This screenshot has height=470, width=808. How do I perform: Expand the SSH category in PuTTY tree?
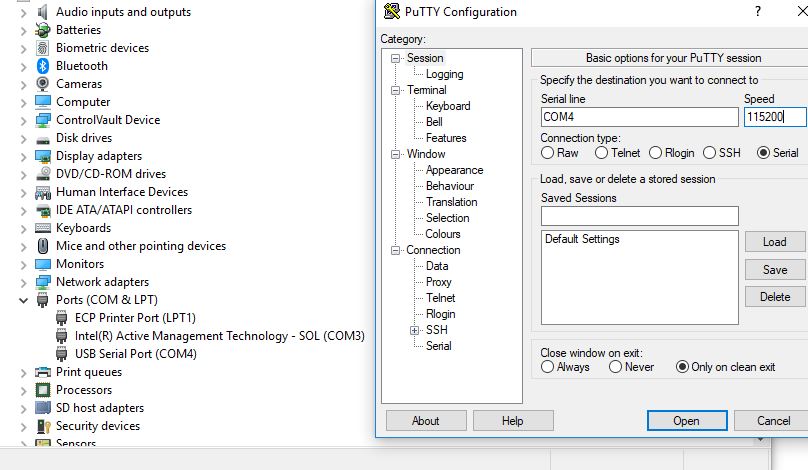click(415, 330)
